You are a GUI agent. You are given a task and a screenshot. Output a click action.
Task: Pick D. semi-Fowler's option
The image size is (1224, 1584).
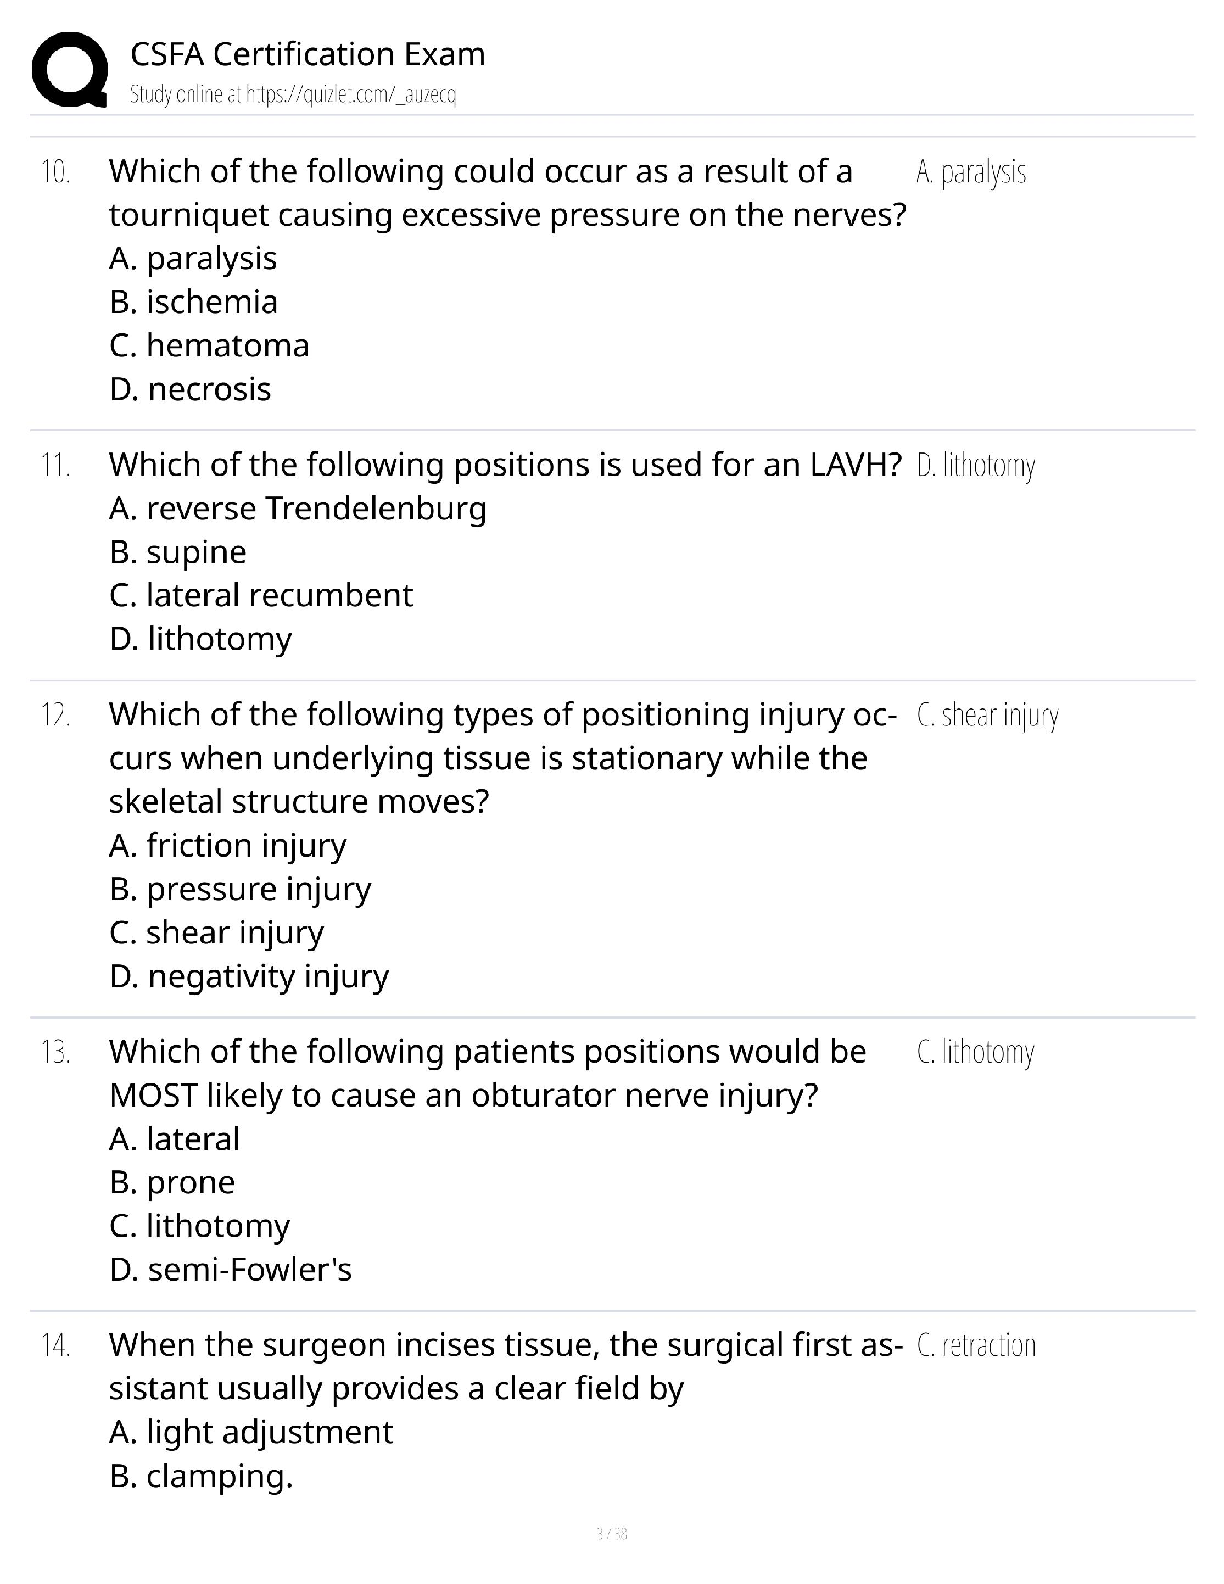coord(231,1270)
